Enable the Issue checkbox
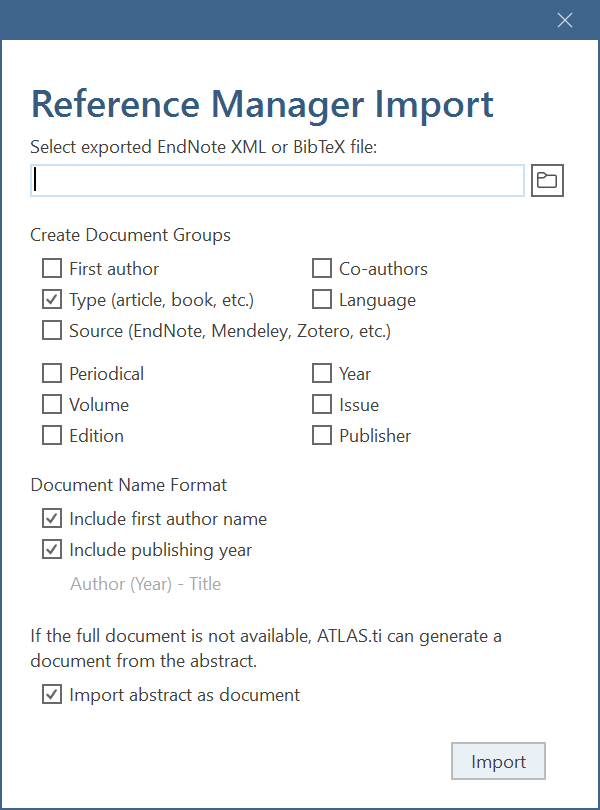 pyautogui.click(x=322, y=404)
